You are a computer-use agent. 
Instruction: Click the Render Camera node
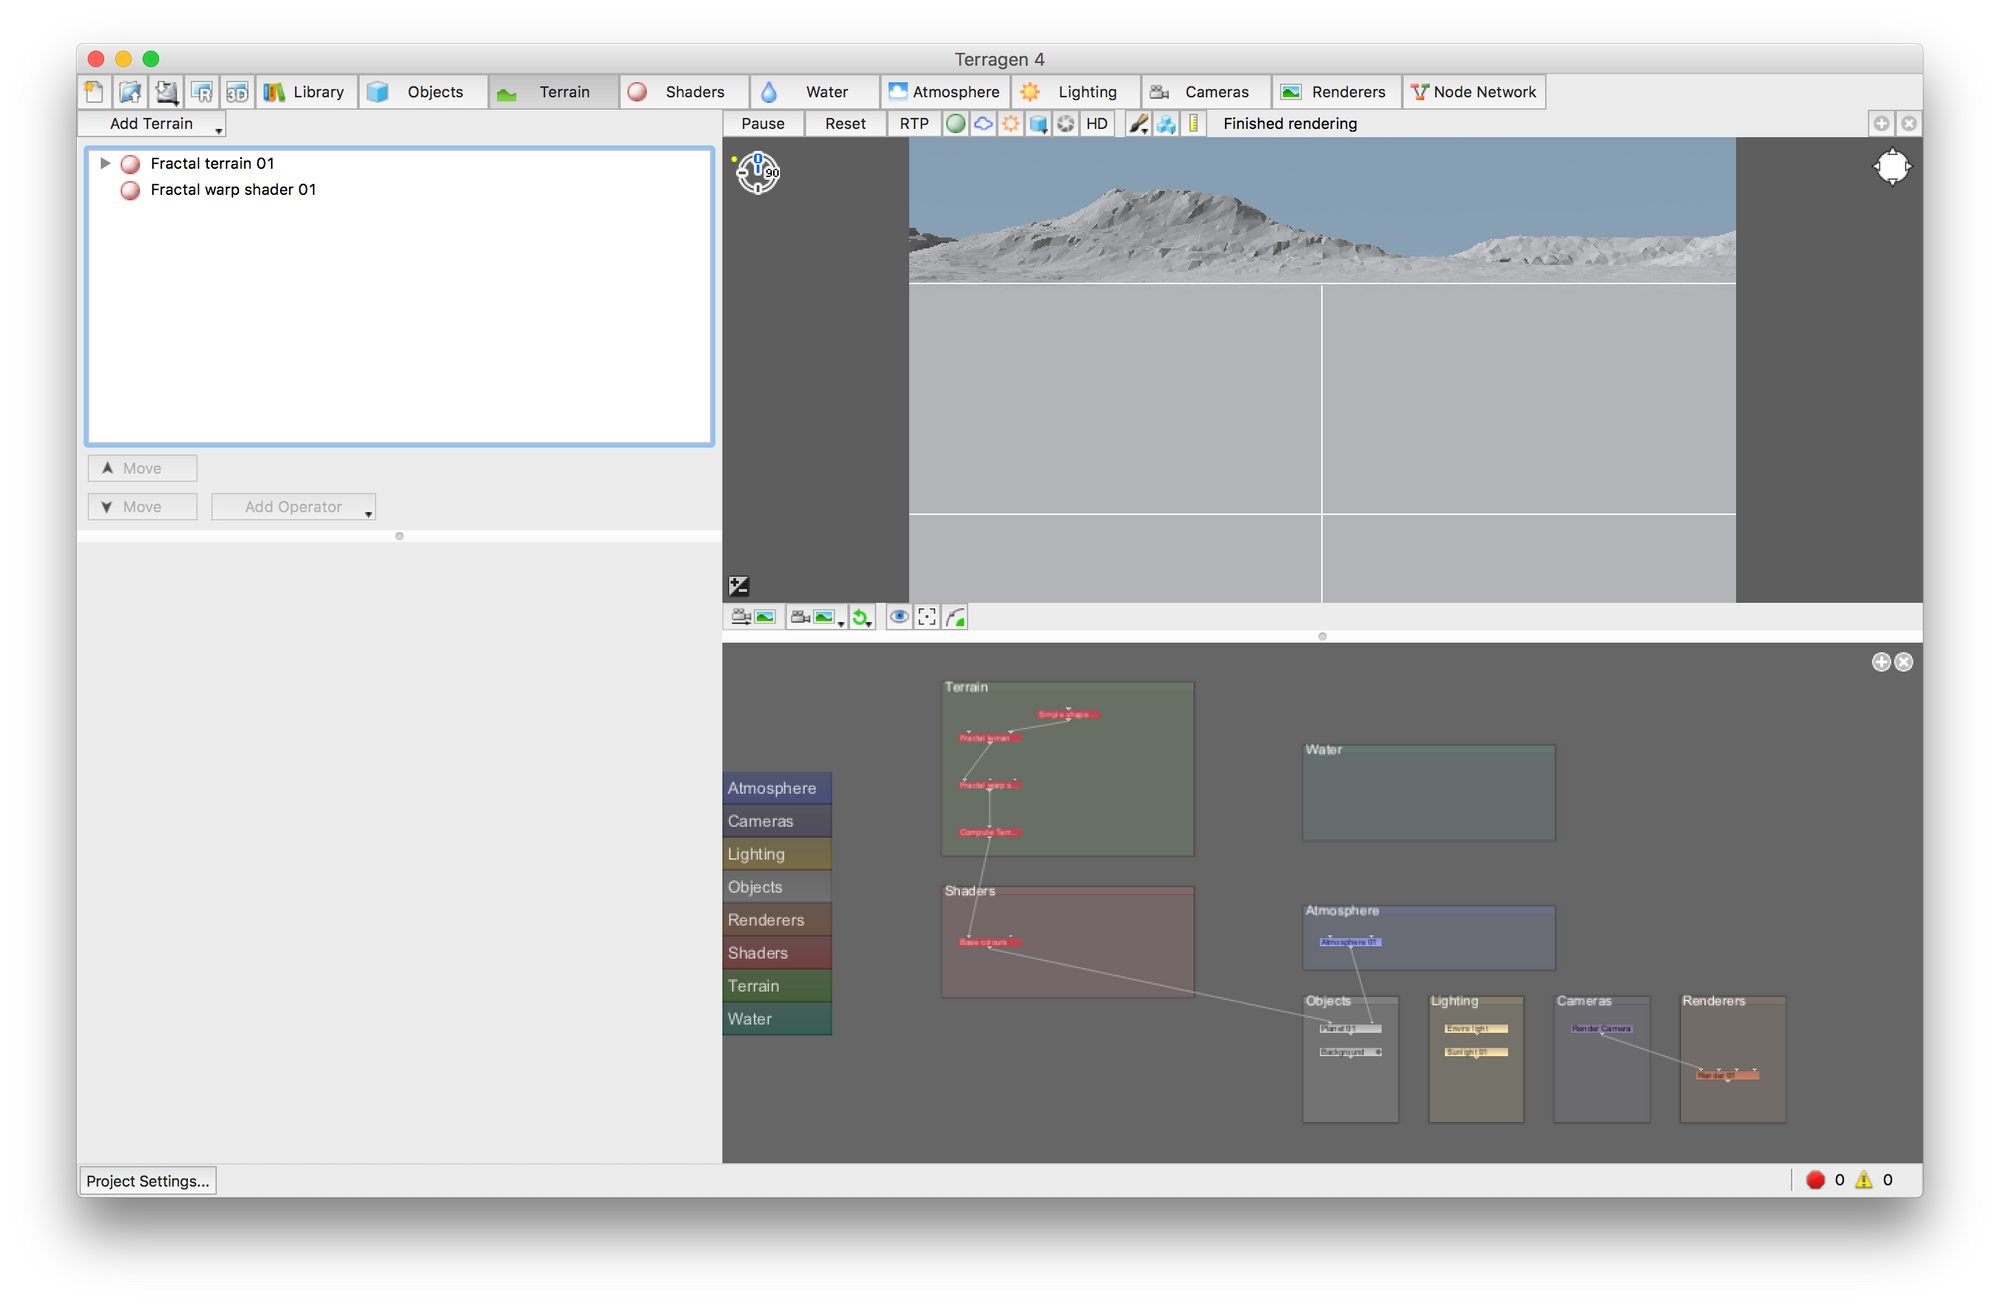click(1602, 1028)
